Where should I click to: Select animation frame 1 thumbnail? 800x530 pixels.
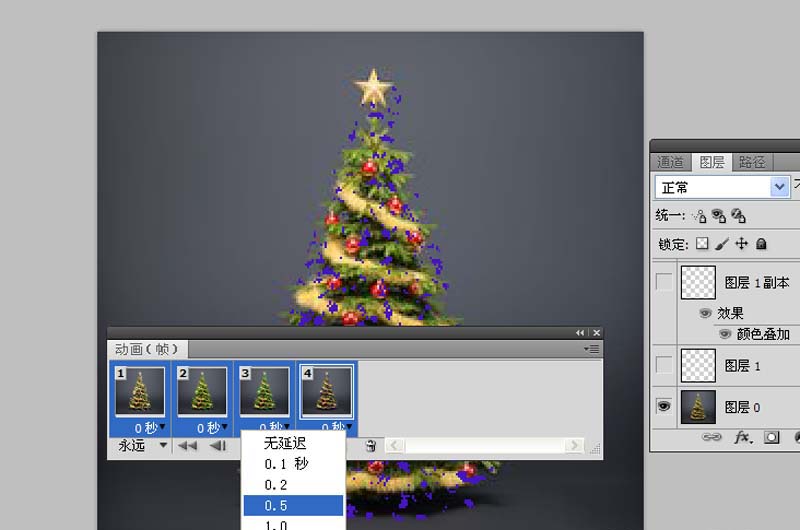pyautogui.click(x=140, y=391)
